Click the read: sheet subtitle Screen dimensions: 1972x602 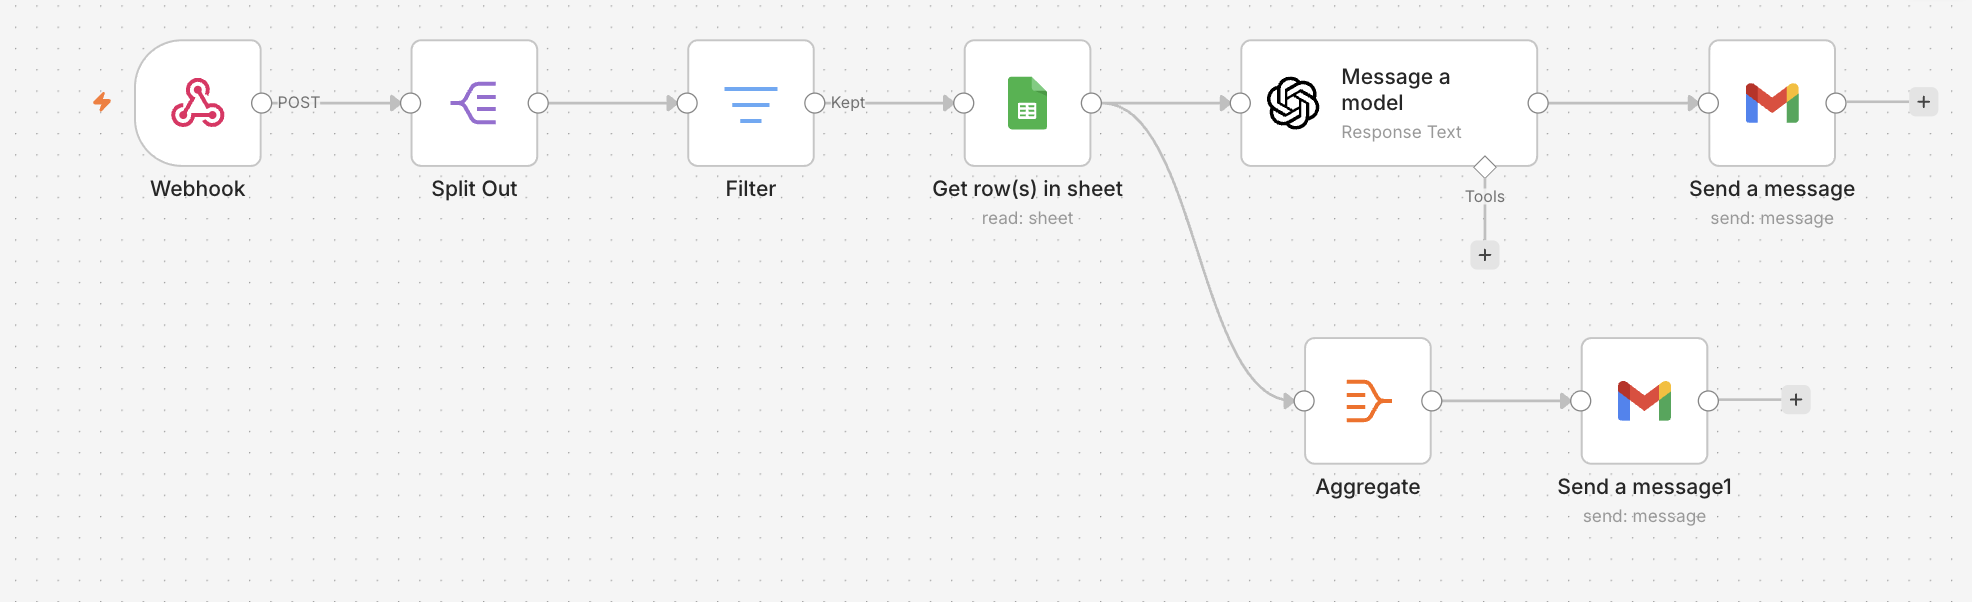[1027, 218]
